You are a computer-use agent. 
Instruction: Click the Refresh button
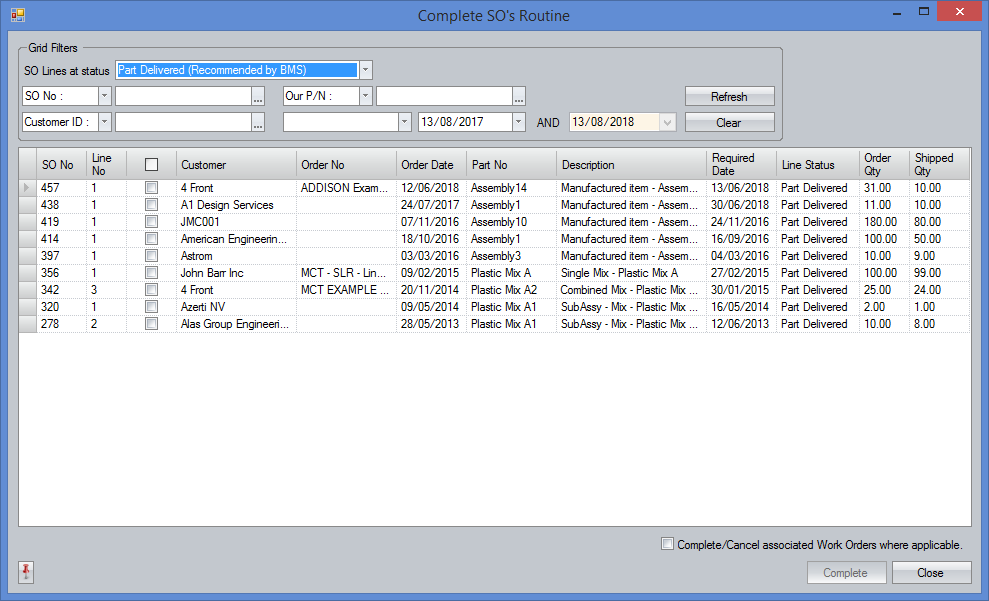point(729,97)
